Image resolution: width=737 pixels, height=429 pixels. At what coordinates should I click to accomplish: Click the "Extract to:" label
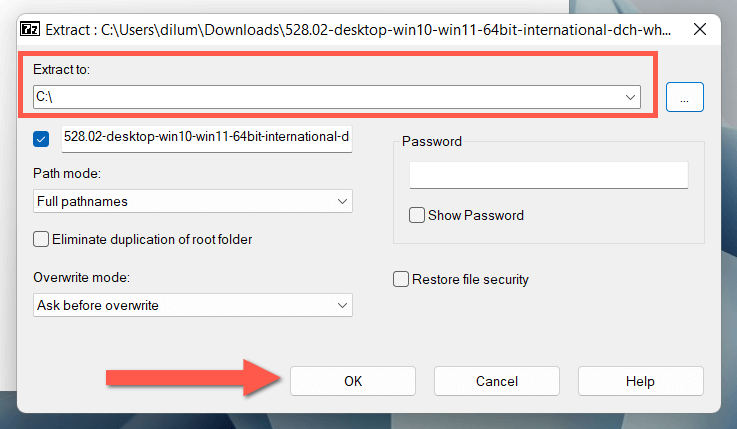point(61,71)
